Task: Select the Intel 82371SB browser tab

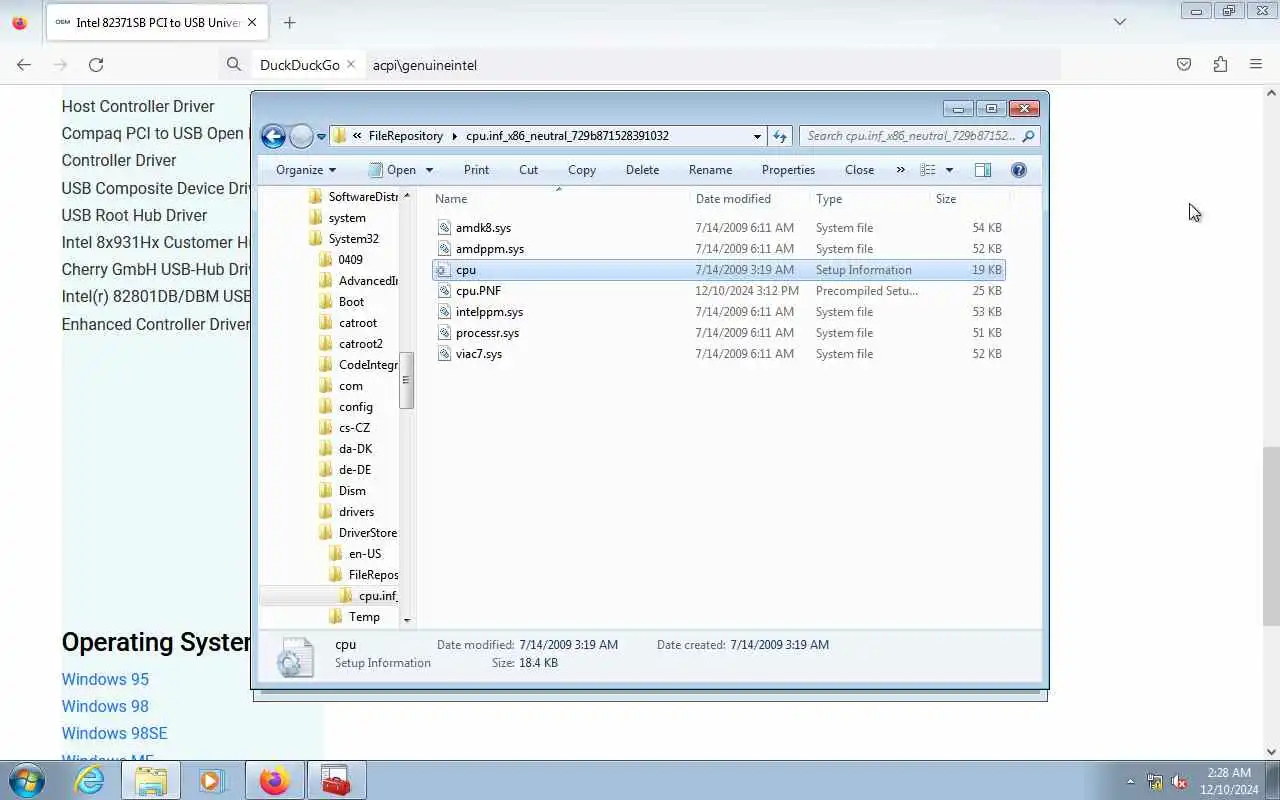Action: click(155, 22)
